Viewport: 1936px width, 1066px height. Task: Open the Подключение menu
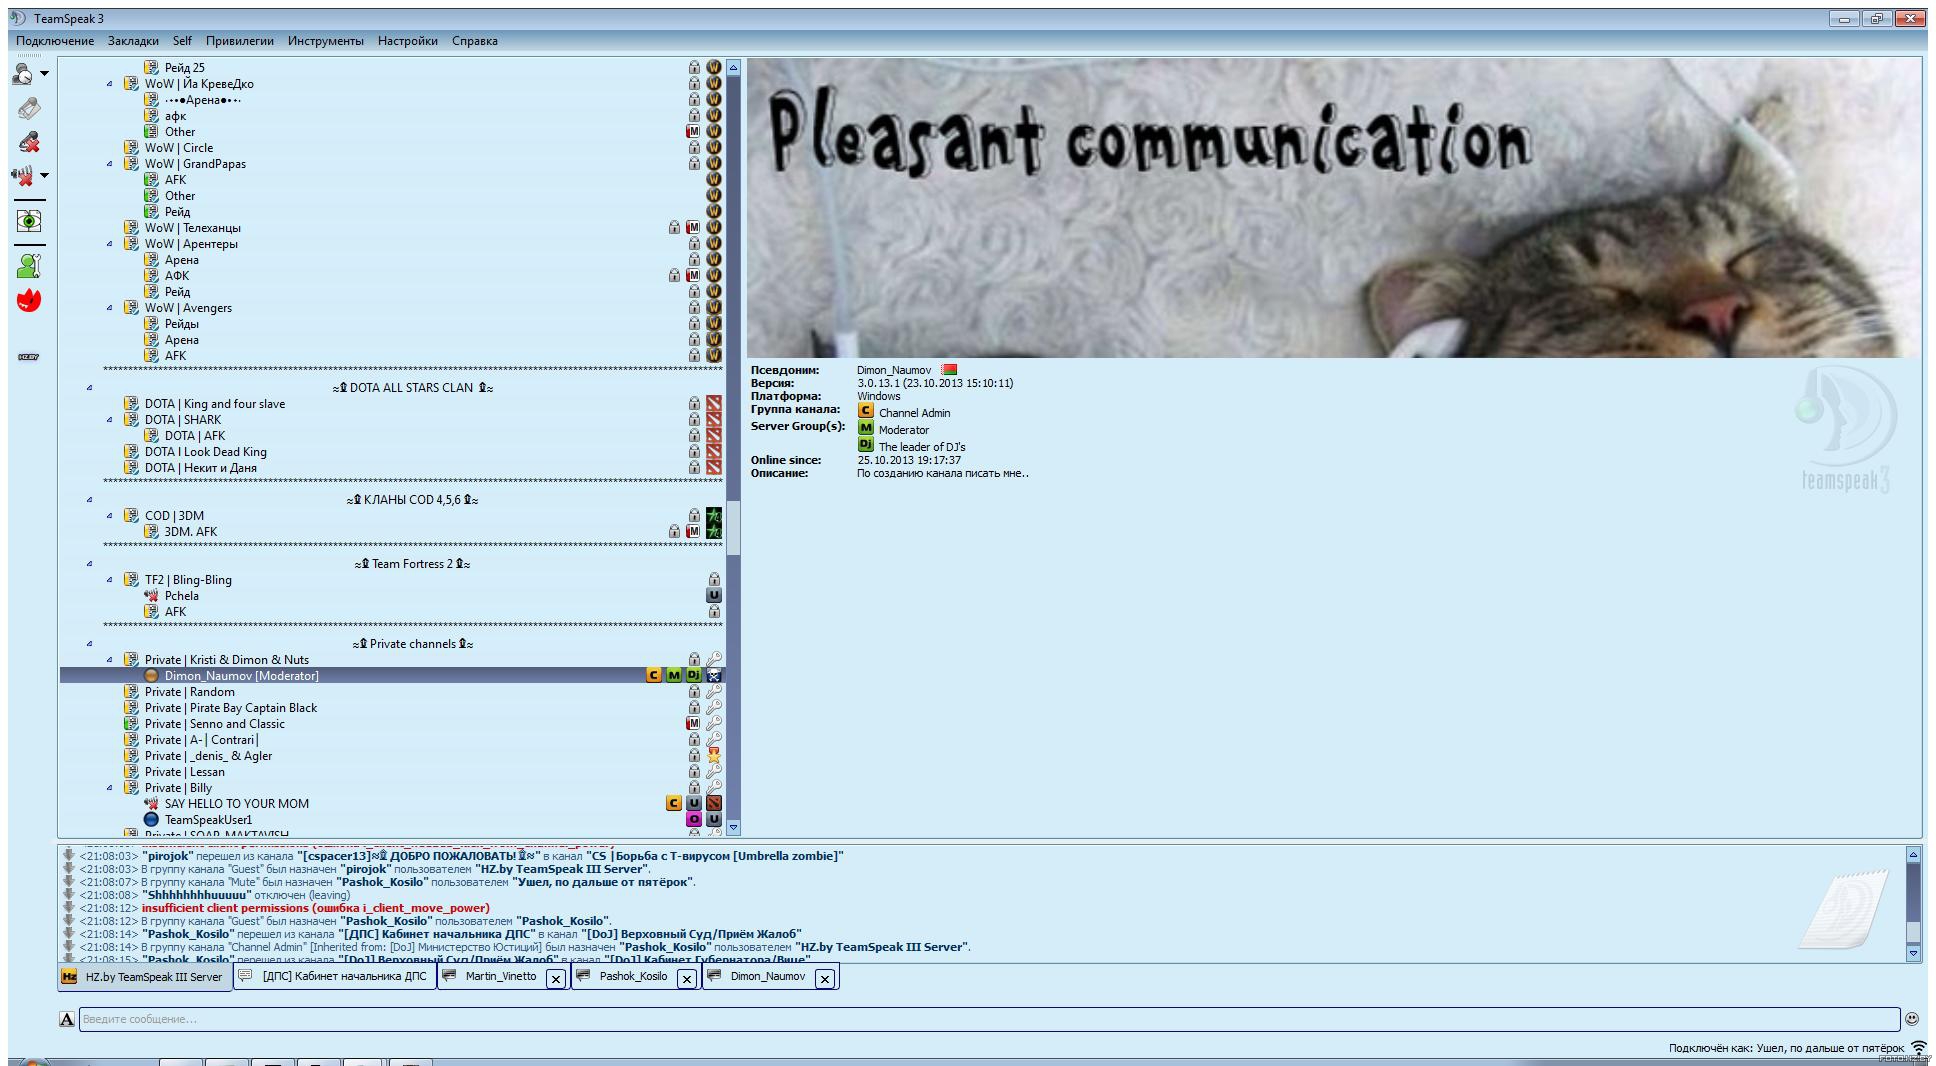pos(55,41)
